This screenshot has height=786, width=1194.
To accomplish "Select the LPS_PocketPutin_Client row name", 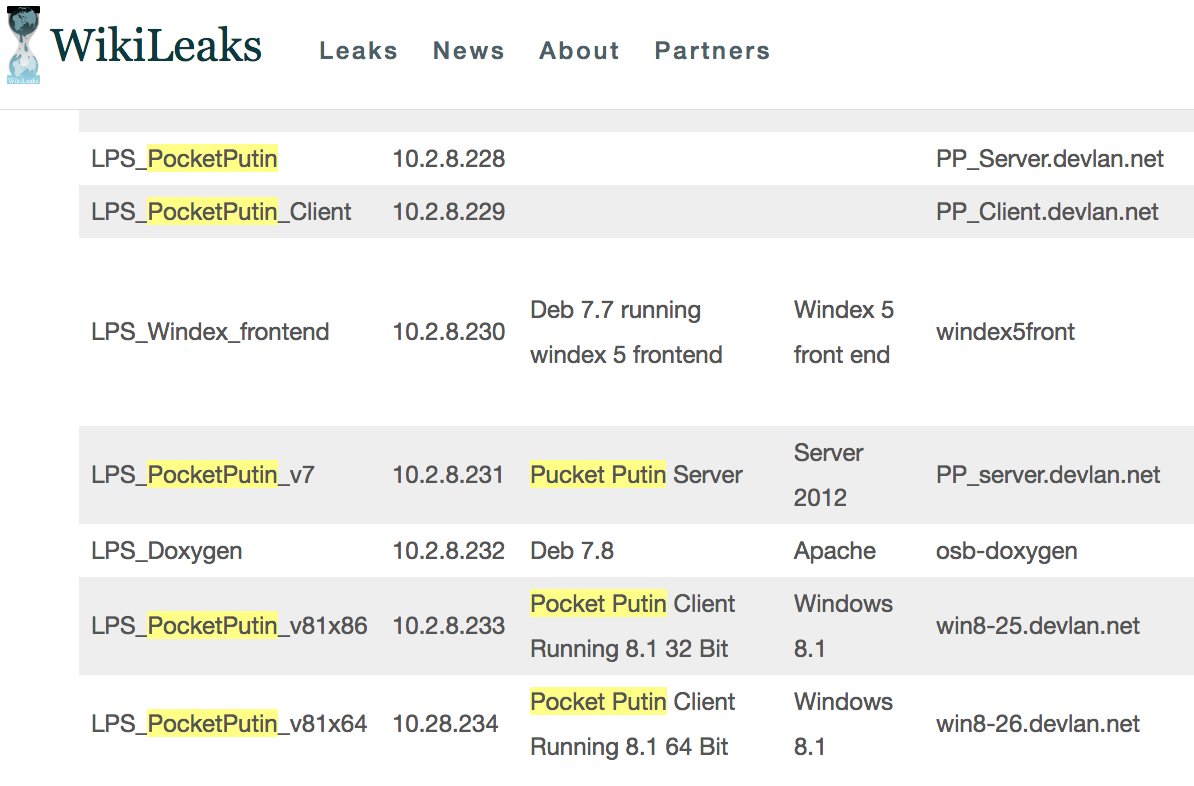I will [x=221, y=212].
